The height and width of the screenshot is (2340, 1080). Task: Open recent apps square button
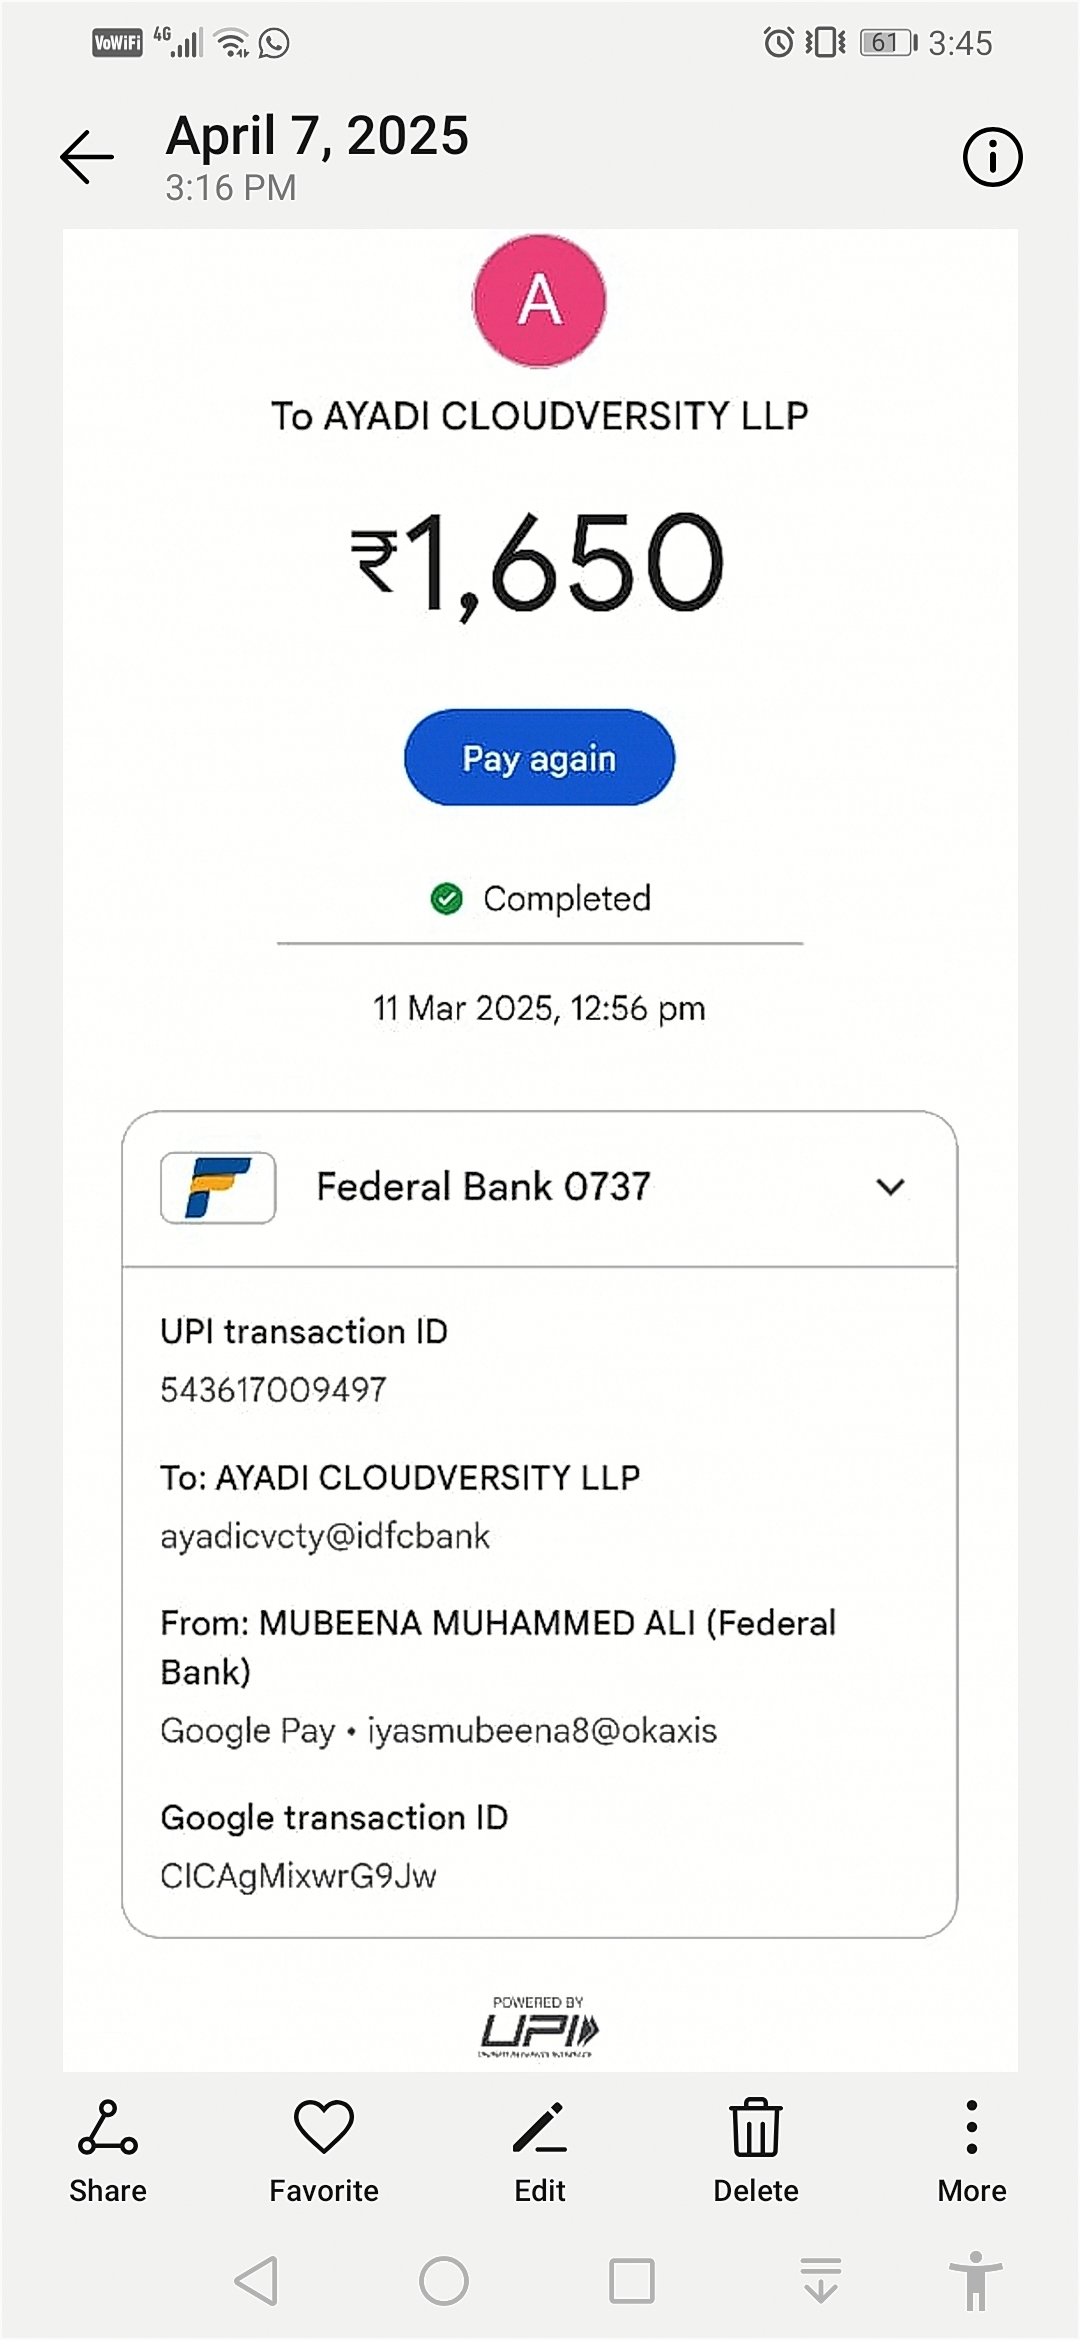coord(632,2280)
